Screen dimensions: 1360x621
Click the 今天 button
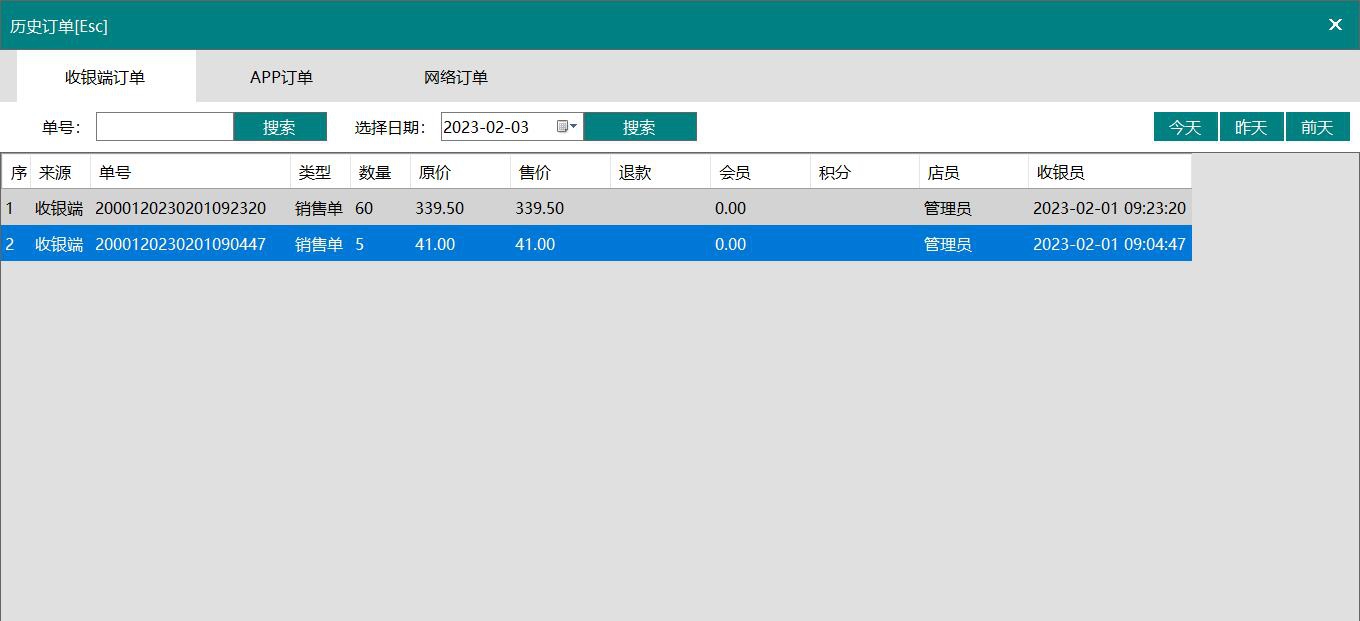point(1185,126)
